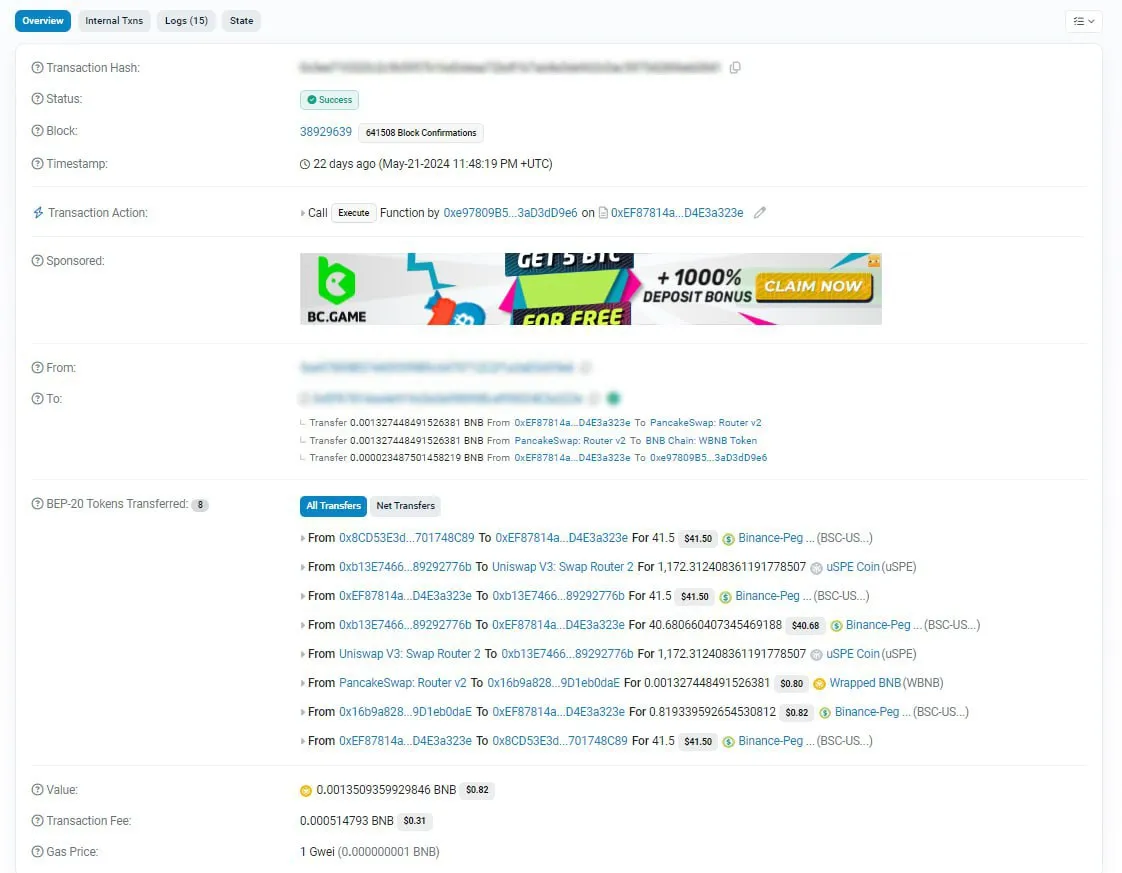
Task: Click the help icon beside BEP-20 Tokens Transferred
Action: click(37, 504)
